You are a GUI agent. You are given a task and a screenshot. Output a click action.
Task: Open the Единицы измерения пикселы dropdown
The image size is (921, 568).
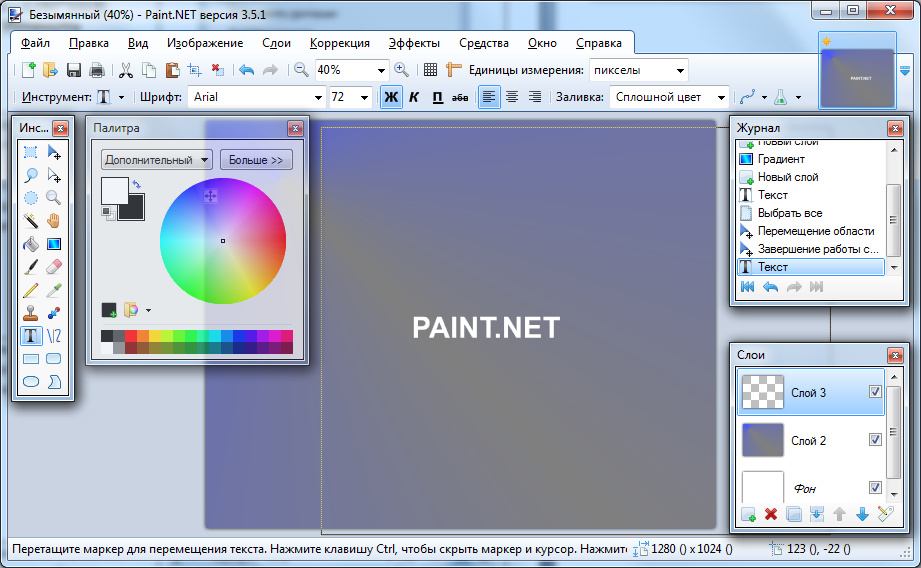coord(680,70)
